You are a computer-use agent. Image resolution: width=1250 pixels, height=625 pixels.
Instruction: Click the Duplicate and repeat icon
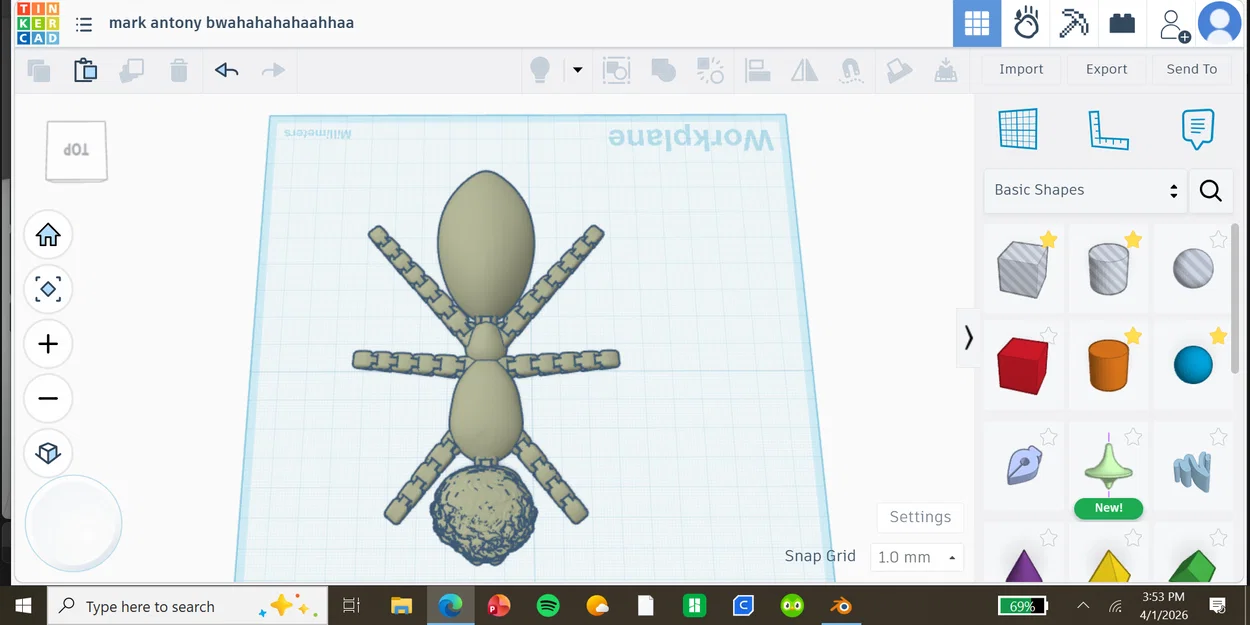point(132,70)
